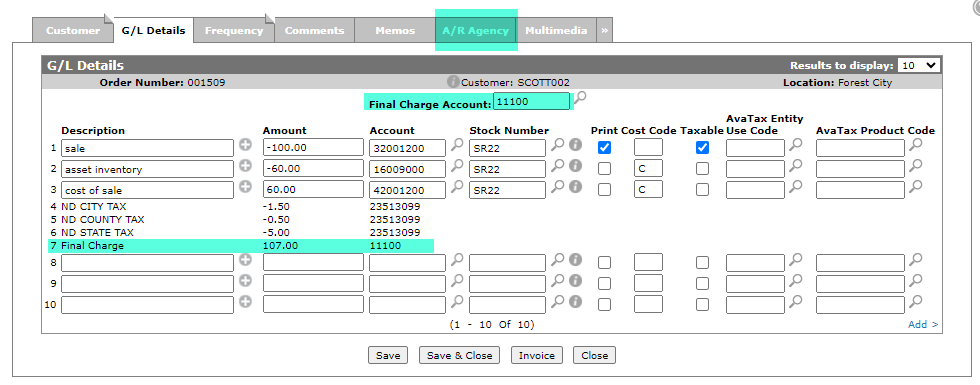Expand description plus icon on sale row
The image size is (980, 385).
point(246,145)
